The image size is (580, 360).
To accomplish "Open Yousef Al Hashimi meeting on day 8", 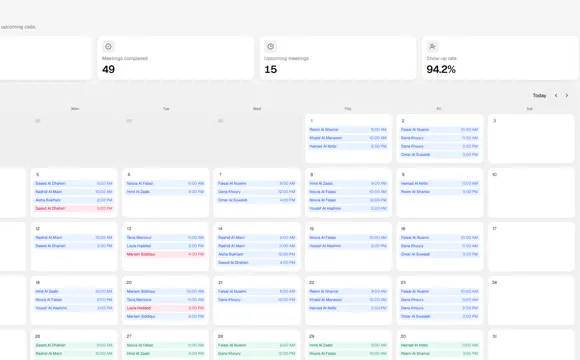I will [x=348, y=208].
